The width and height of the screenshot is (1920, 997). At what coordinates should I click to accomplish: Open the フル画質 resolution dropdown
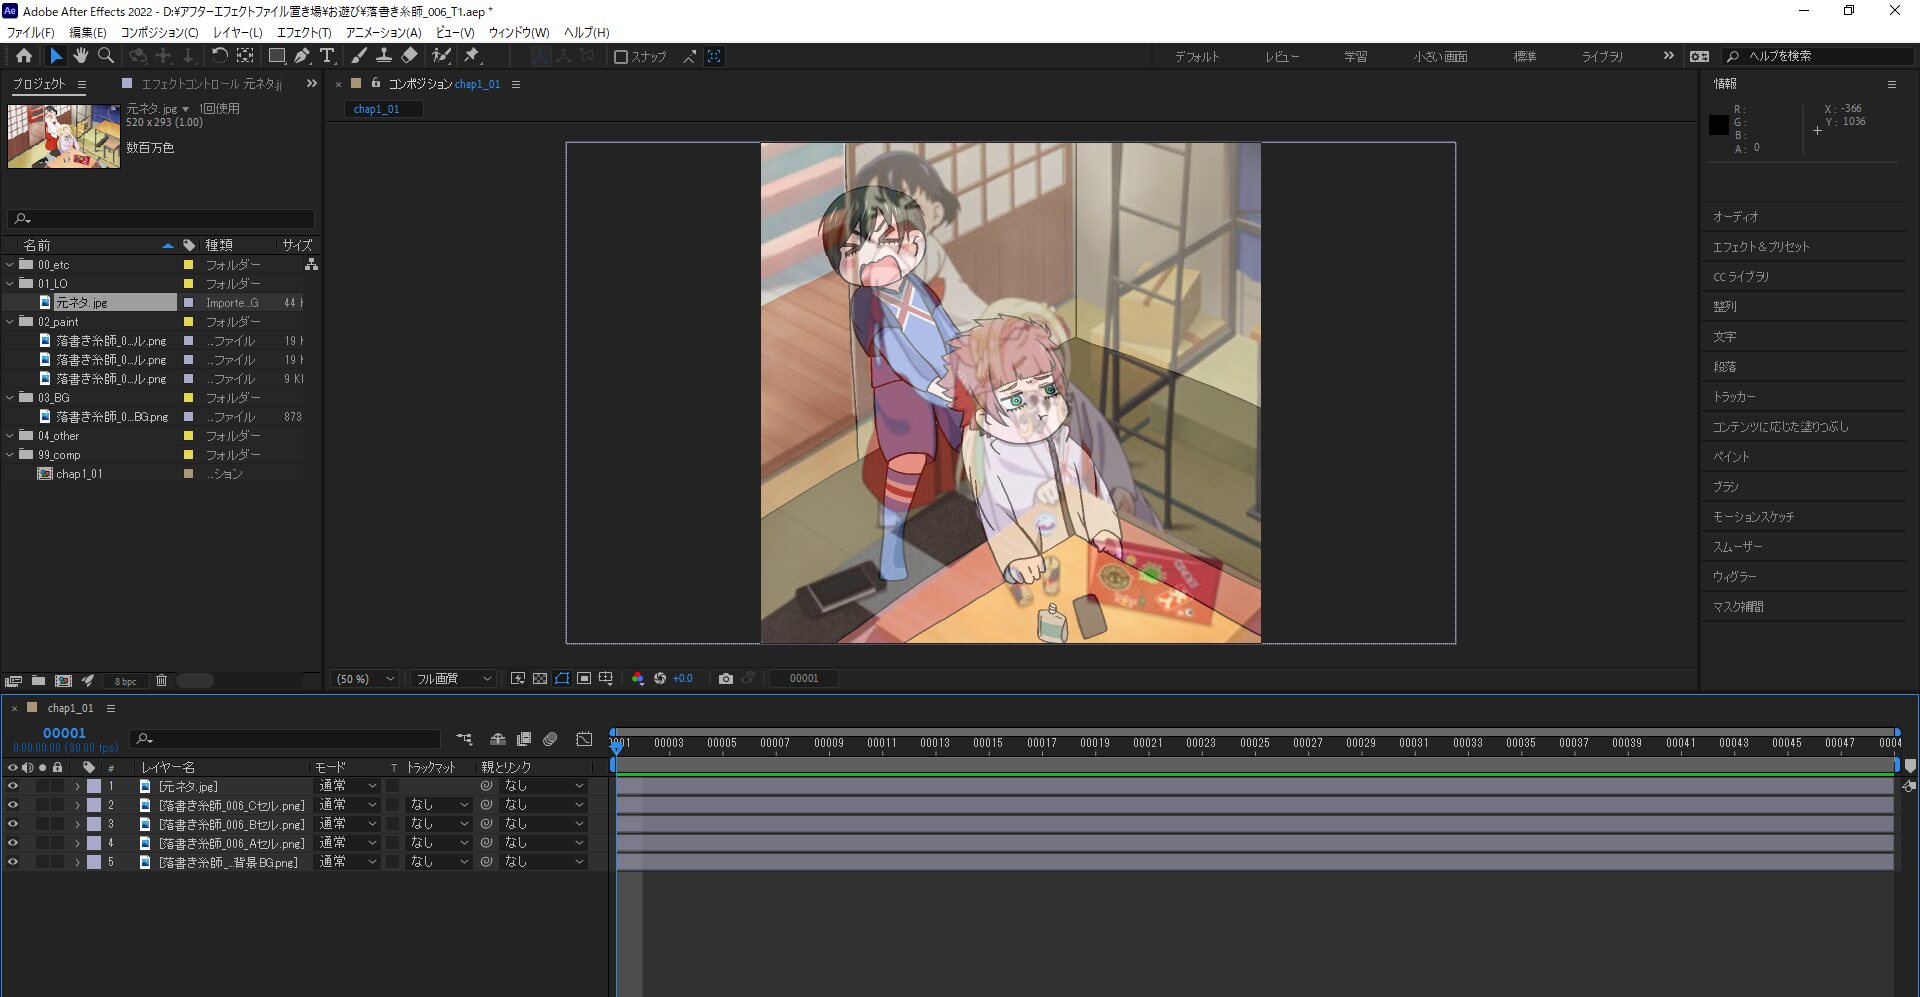tap(454, 679)
